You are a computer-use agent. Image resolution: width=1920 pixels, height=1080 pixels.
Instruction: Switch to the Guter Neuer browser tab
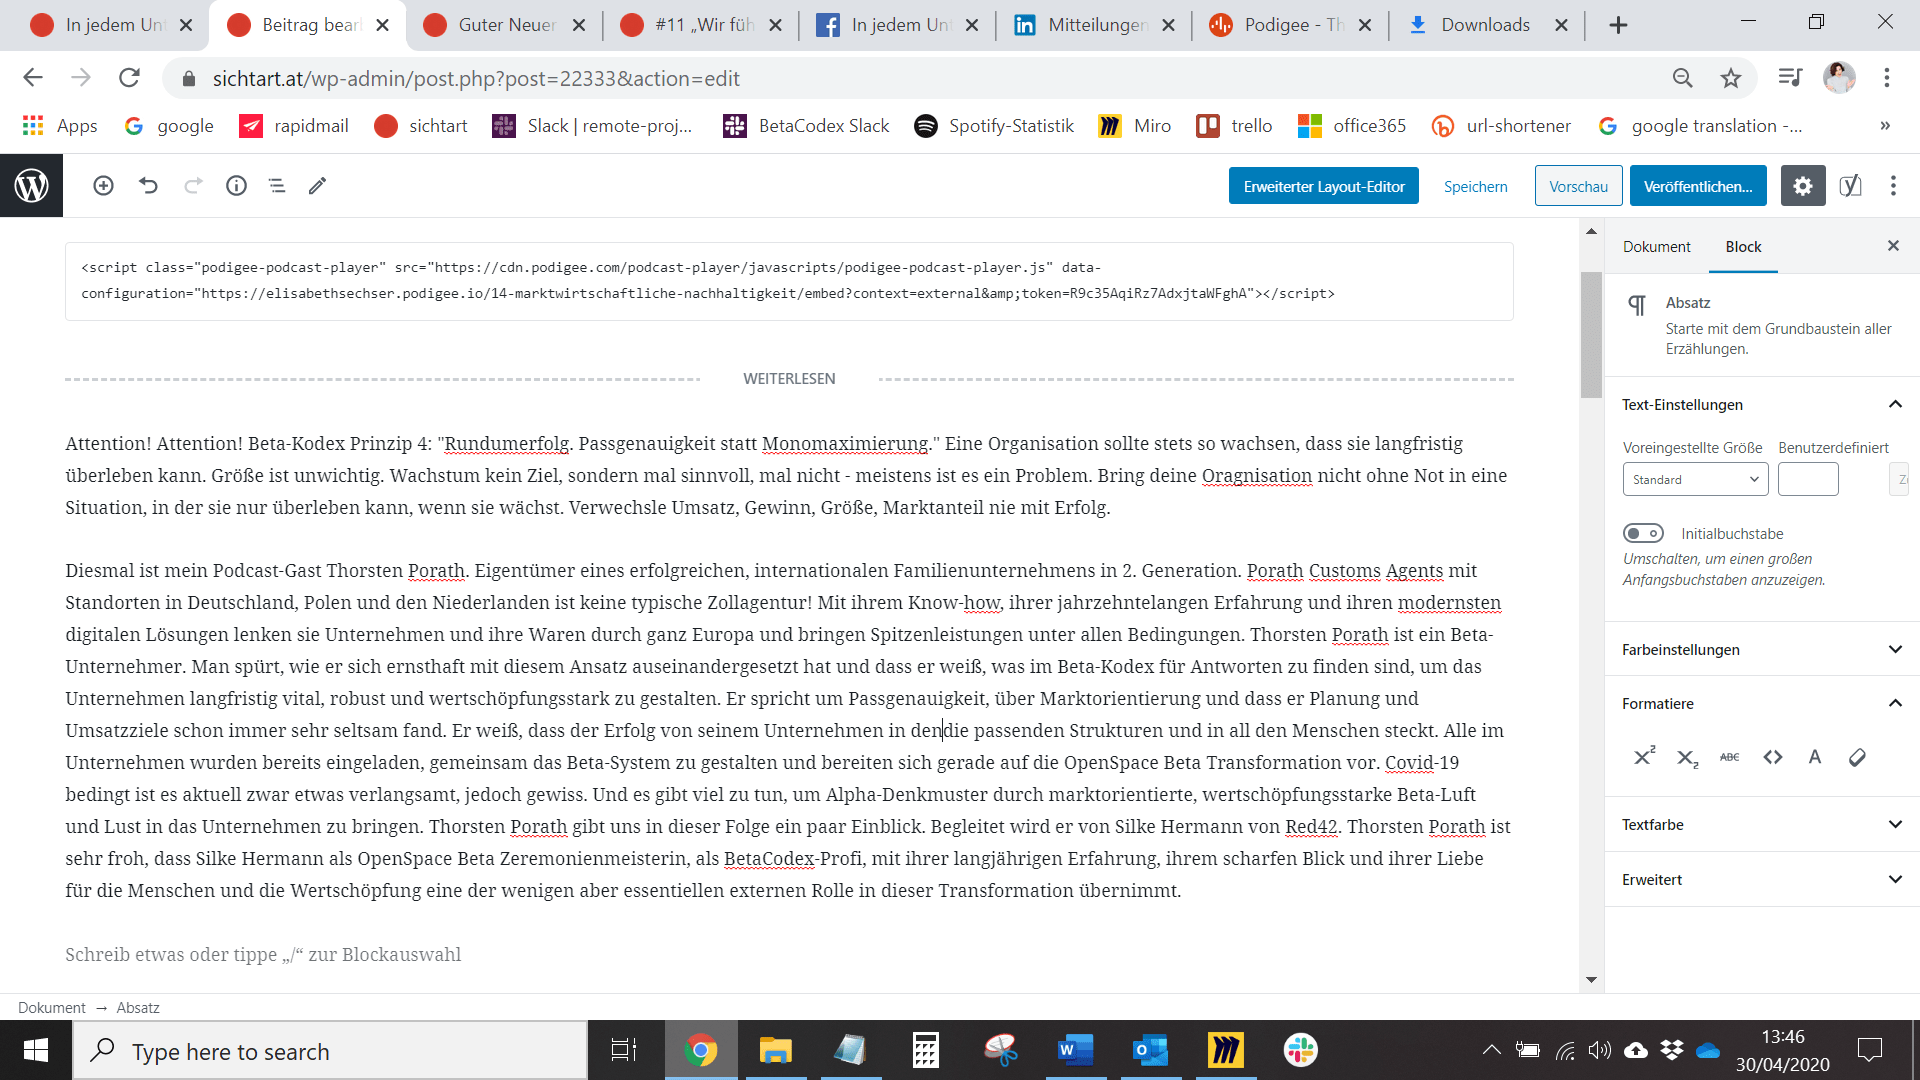point(505,25)
